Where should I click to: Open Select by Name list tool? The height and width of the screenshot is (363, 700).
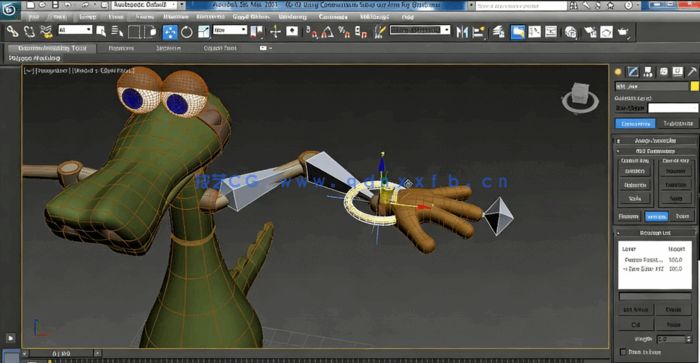(117, 32)
